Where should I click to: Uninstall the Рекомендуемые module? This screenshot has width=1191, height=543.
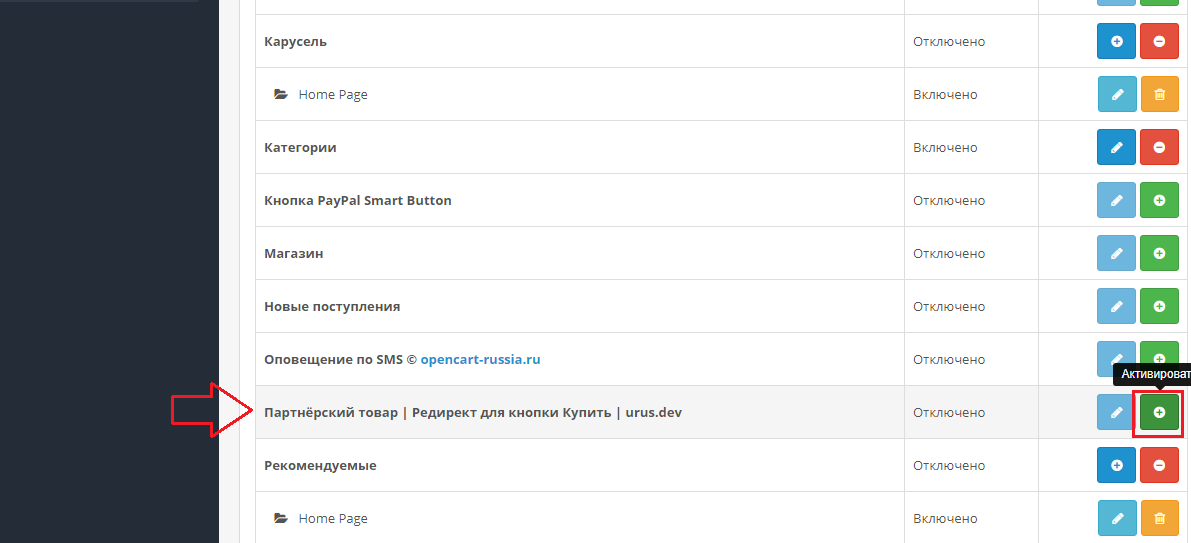1159,466
